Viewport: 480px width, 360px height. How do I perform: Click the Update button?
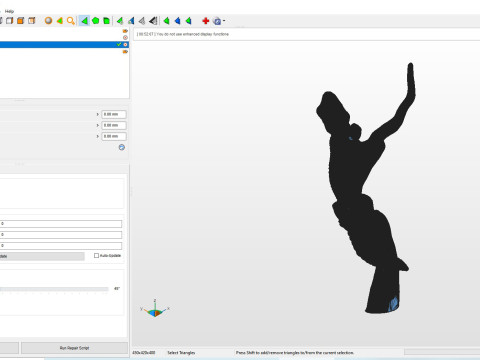click(x=42, y=256)
